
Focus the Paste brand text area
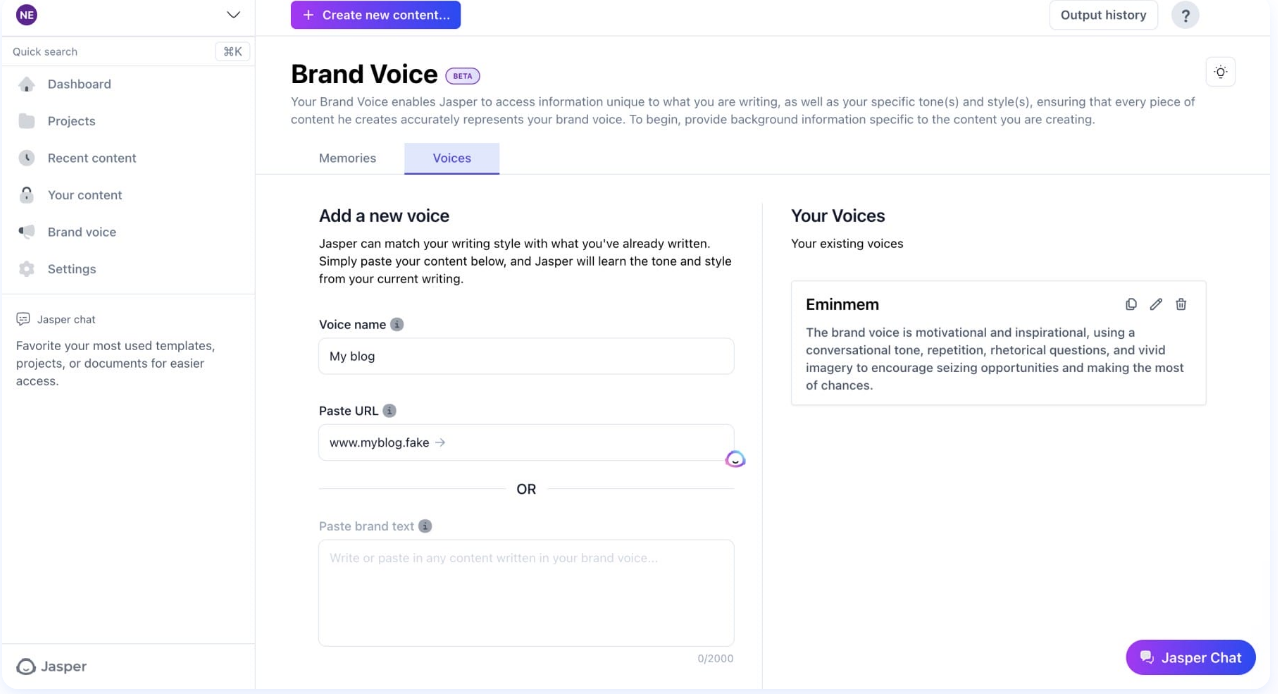pos(526,593)
